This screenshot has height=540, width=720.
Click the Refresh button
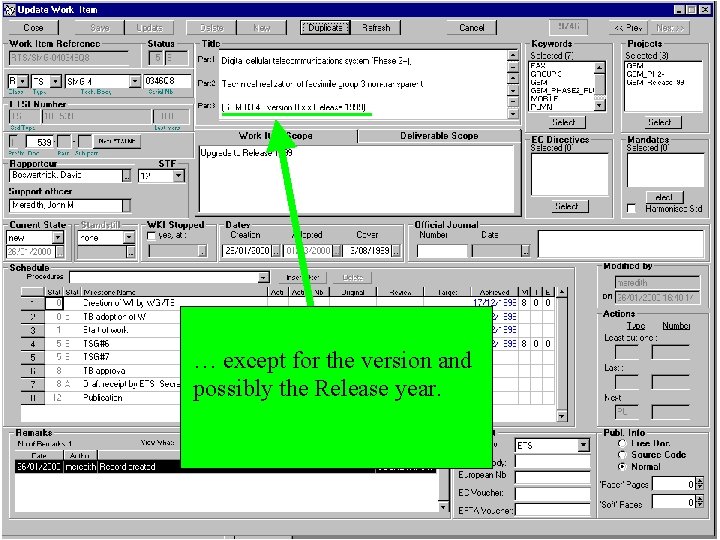tap(376, 28)
